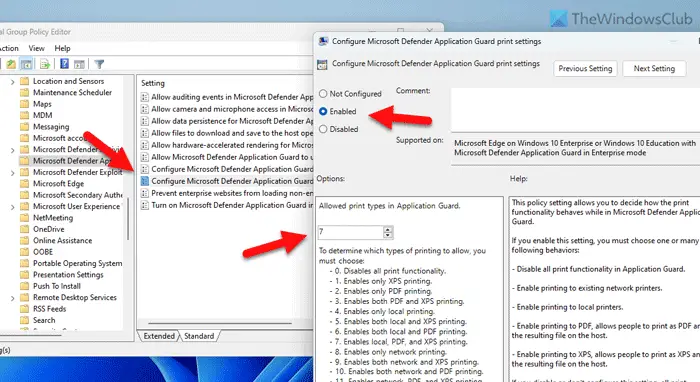Select the Microsoft Secondary Authe tree item
The height and width of the screenshot is (382, 700).
pos(78,195)
